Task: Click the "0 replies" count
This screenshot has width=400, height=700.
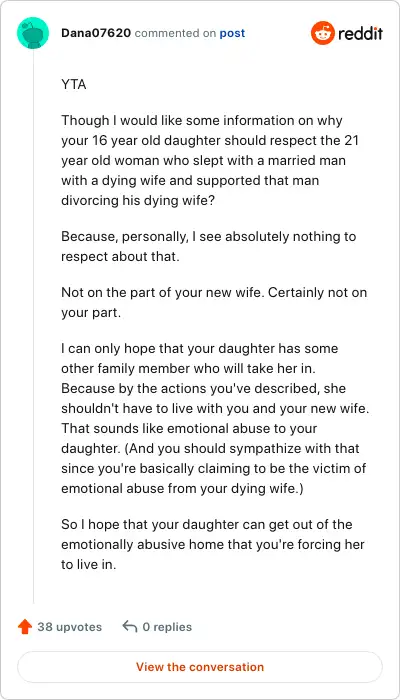Action: 167,627
